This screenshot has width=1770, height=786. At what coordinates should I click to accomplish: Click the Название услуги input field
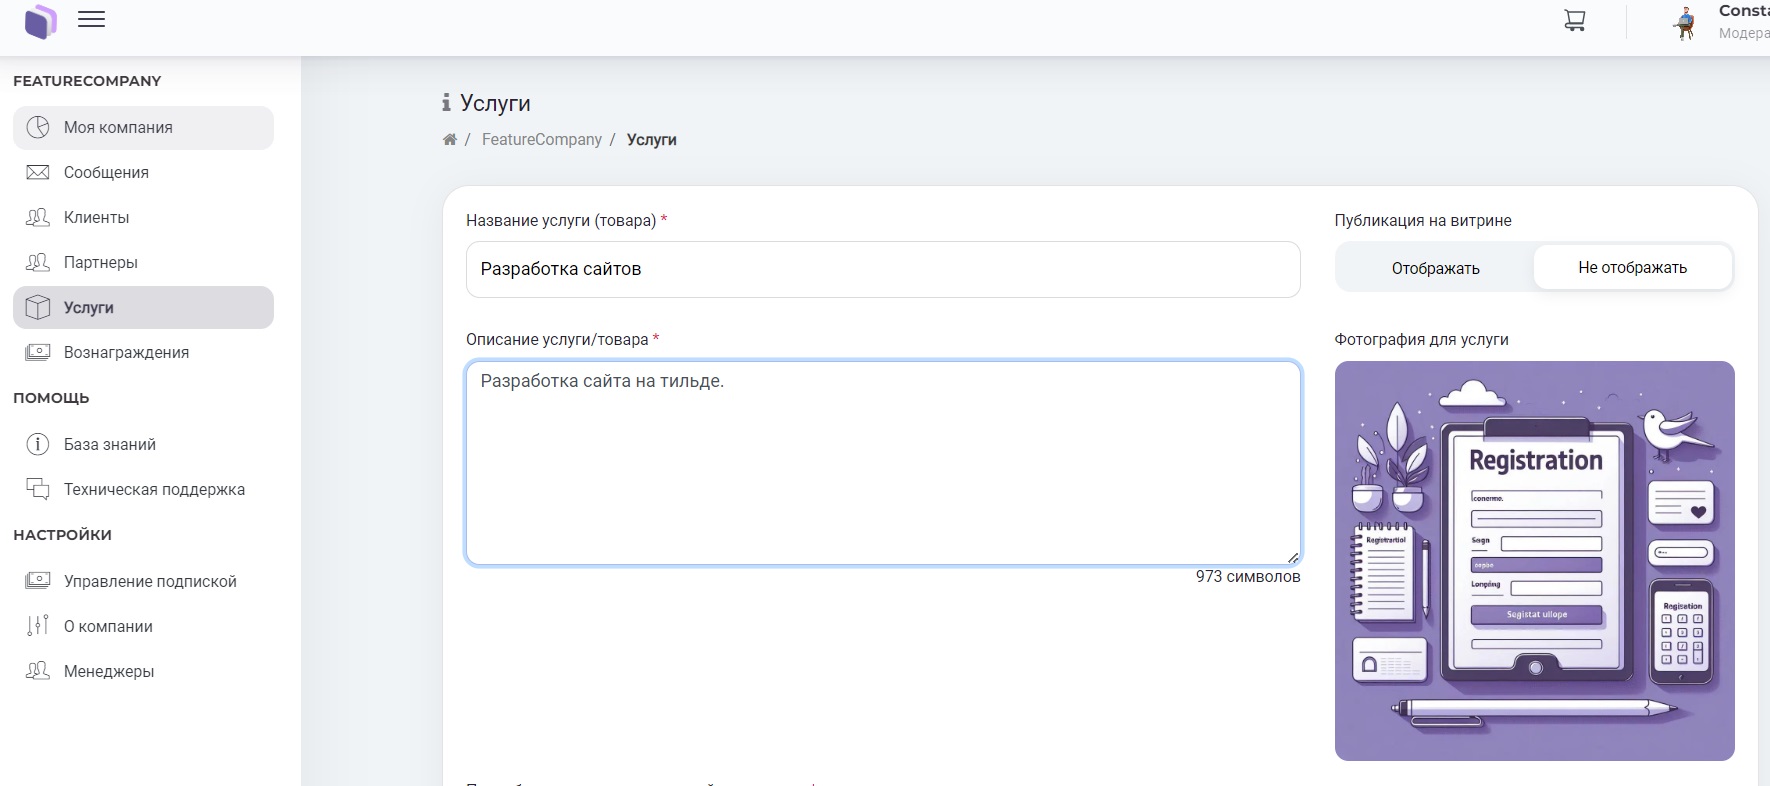tap(882, 269)
